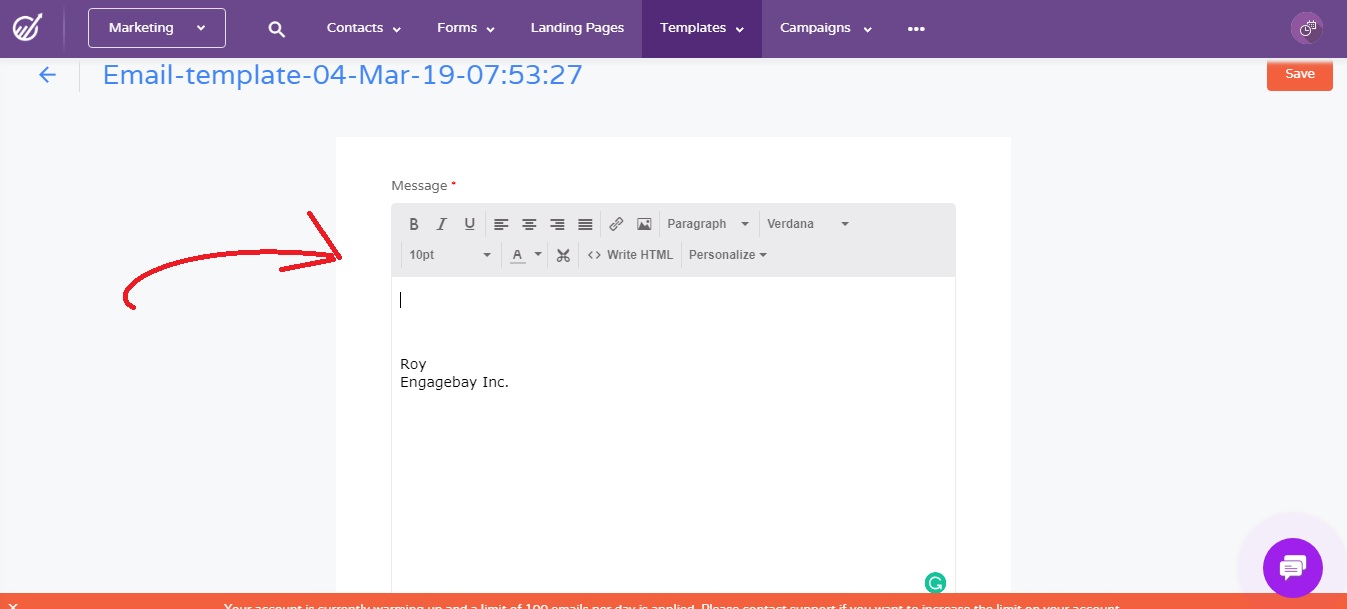The height and width of the screenshot is (609, 1347).
Task: Toggle italic text formatting
Action: [441, 224]
